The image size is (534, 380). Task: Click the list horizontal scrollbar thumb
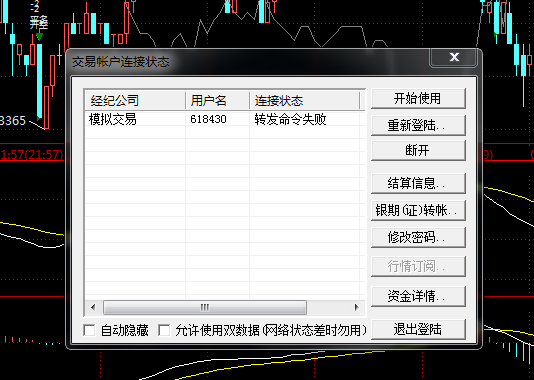click(x=205, y=308)
